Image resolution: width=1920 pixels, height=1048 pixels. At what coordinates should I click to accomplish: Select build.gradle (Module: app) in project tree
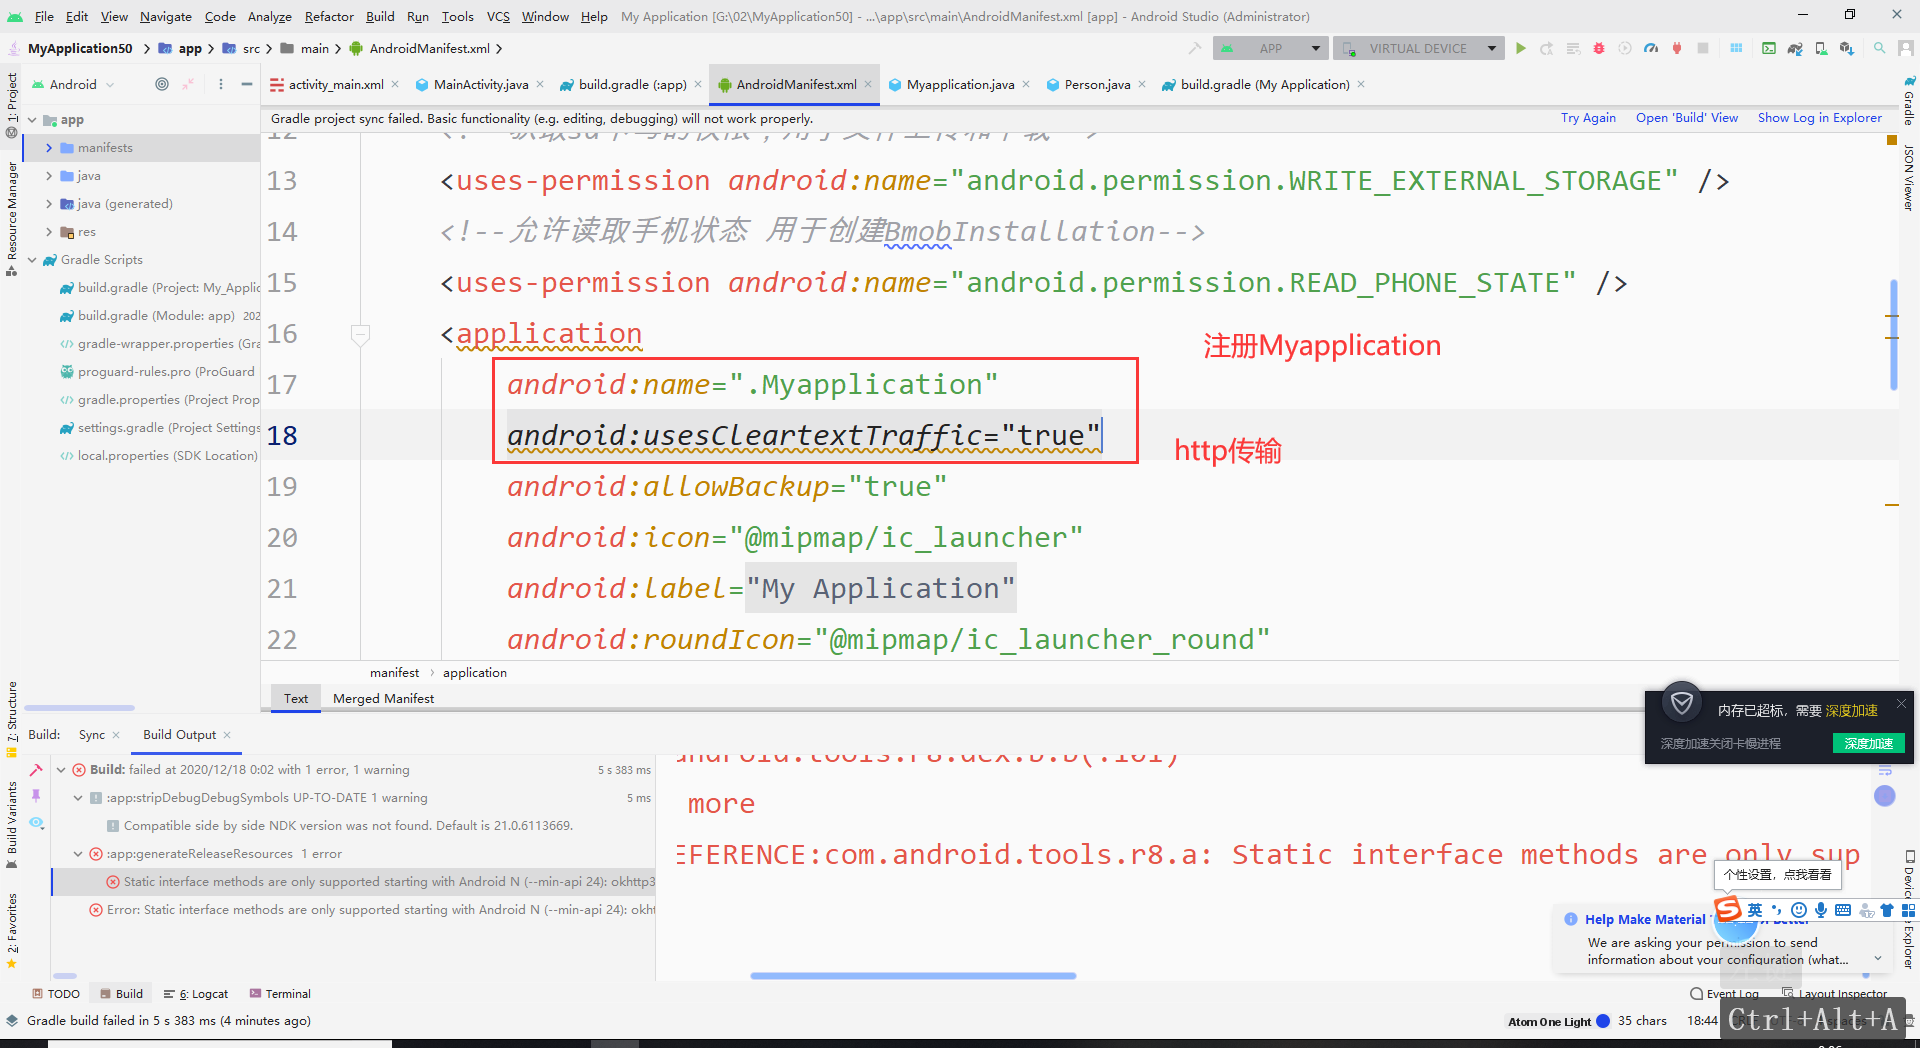click(x=156, y=316)
